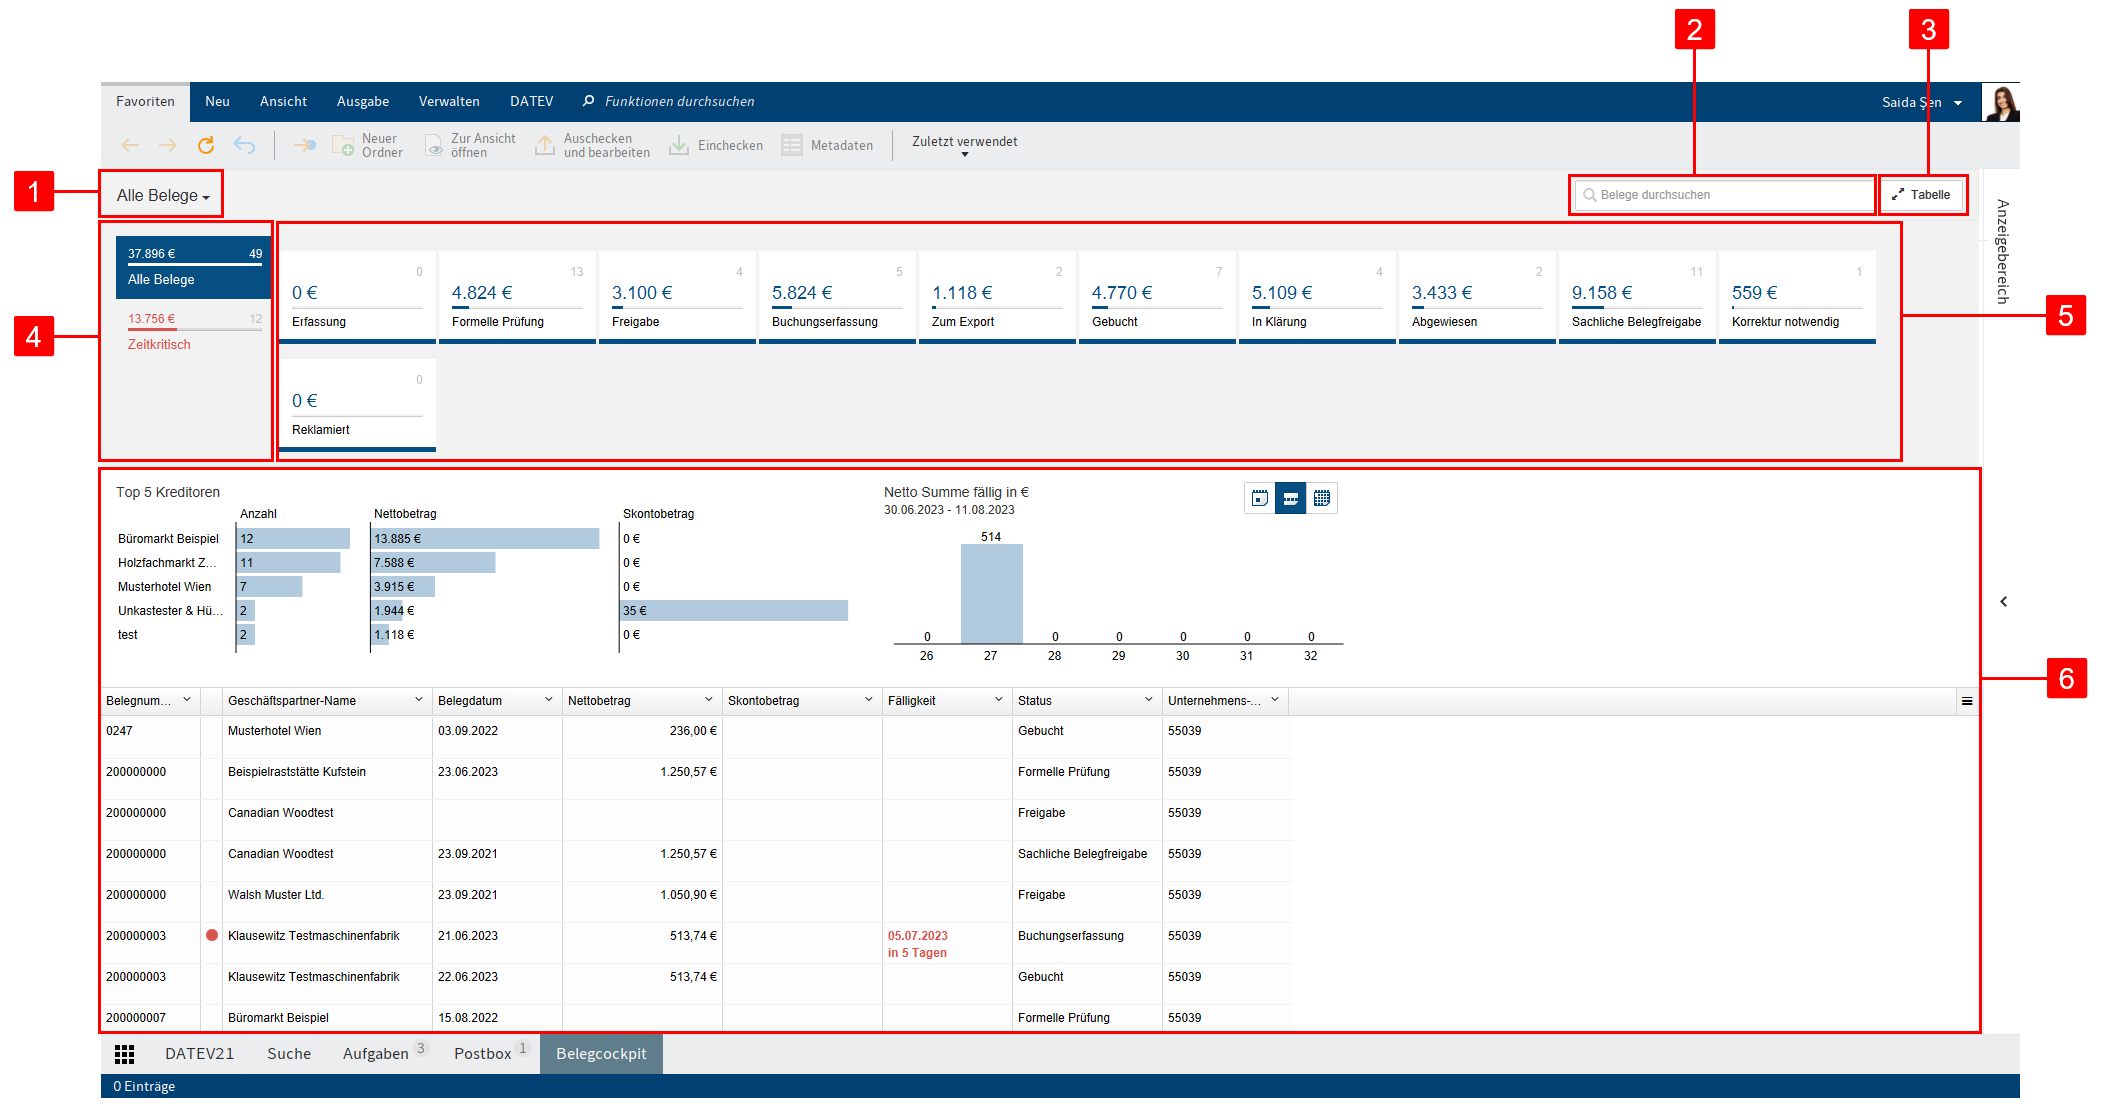2106x1110 pixels.
Task: Open the Formelle Prüfung tile
Action: (517, 298)
